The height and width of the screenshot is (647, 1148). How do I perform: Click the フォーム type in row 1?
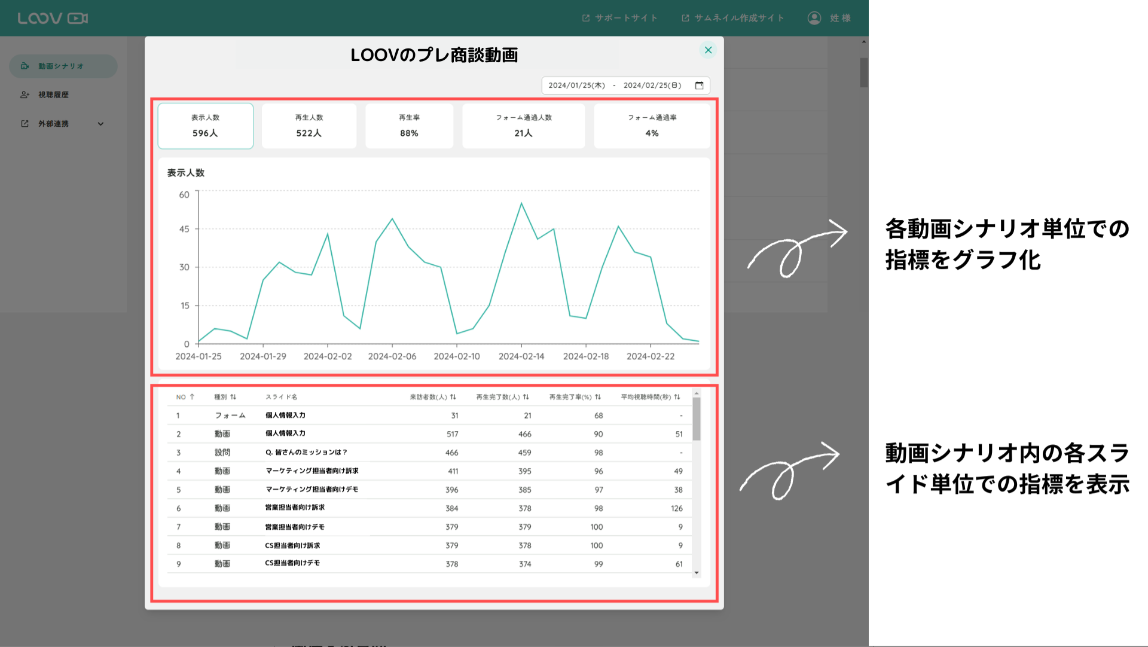pyautogui.click(x=230, y=416)
